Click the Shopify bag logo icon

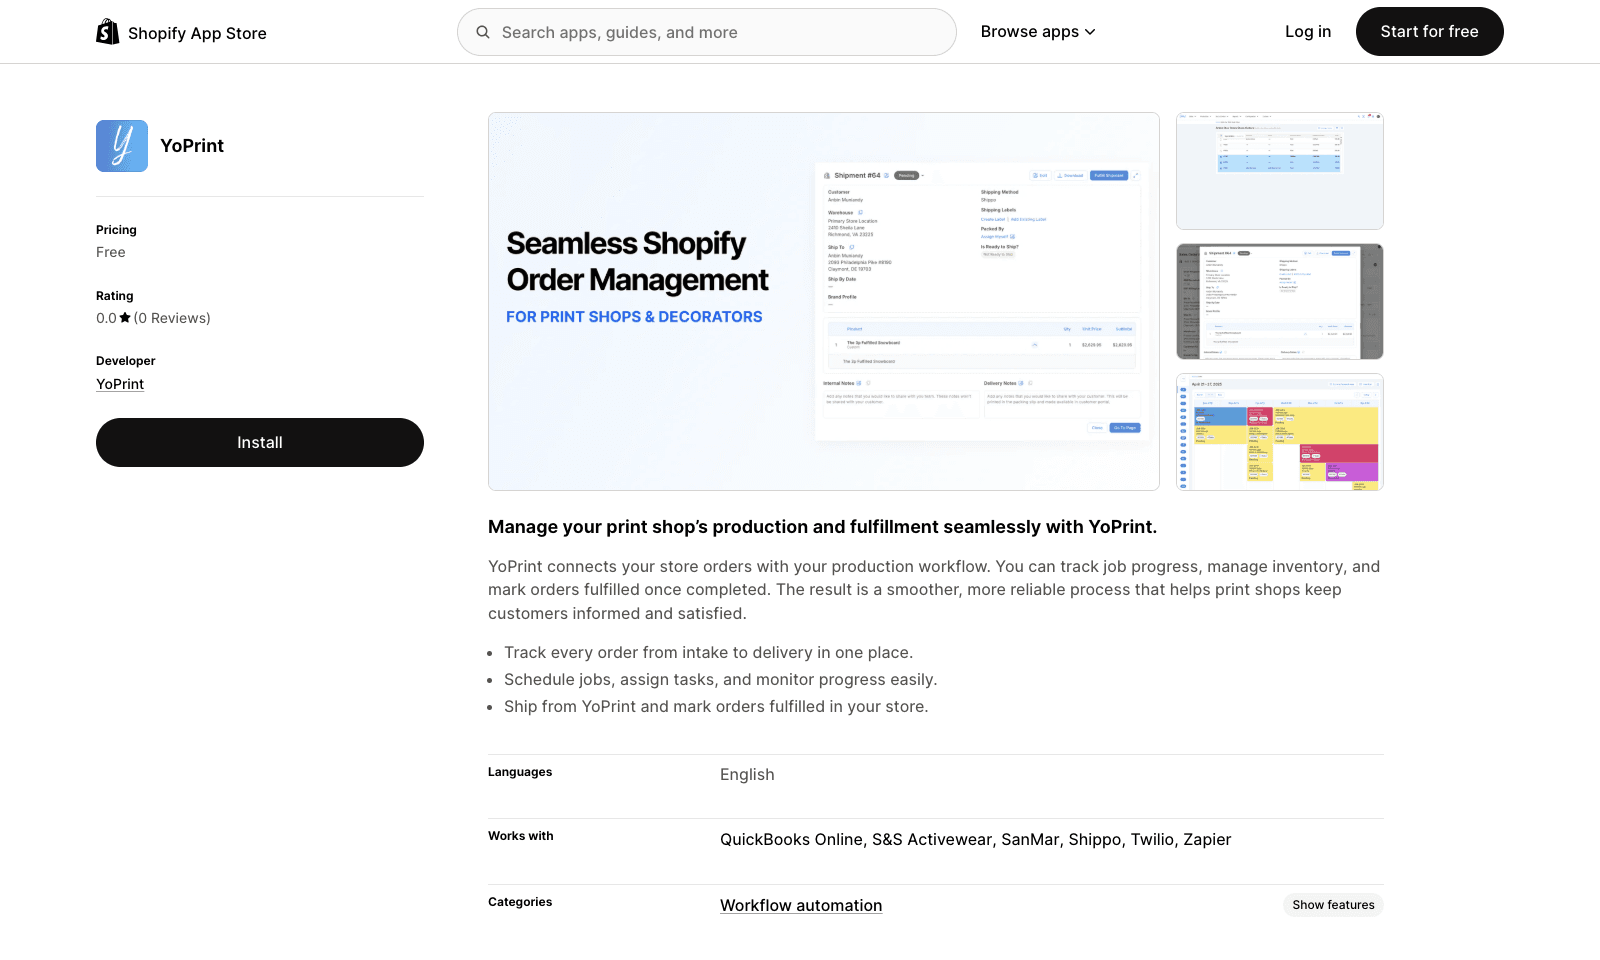tap(108, 32)
